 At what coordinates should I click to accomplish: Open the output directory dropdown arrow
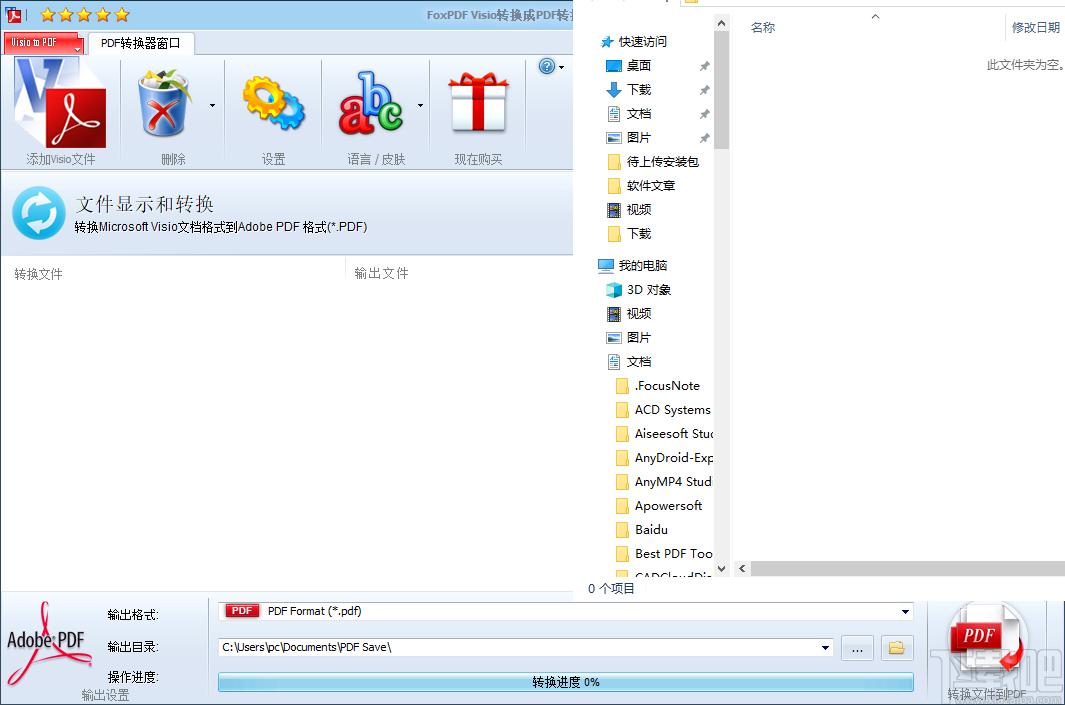pyautogui.click(x=825, y=648)
